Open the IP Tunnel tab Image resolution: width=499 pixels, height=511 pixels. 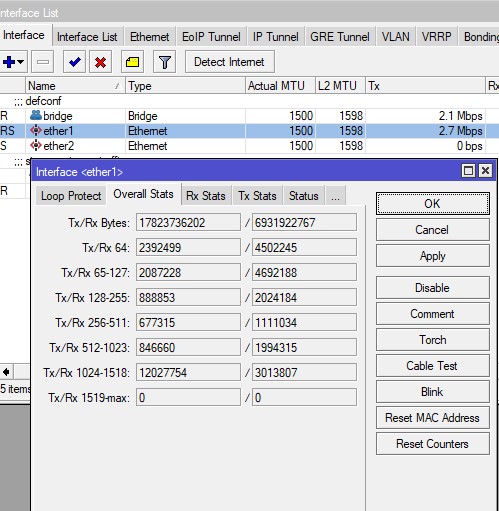[x=275, y=37]
